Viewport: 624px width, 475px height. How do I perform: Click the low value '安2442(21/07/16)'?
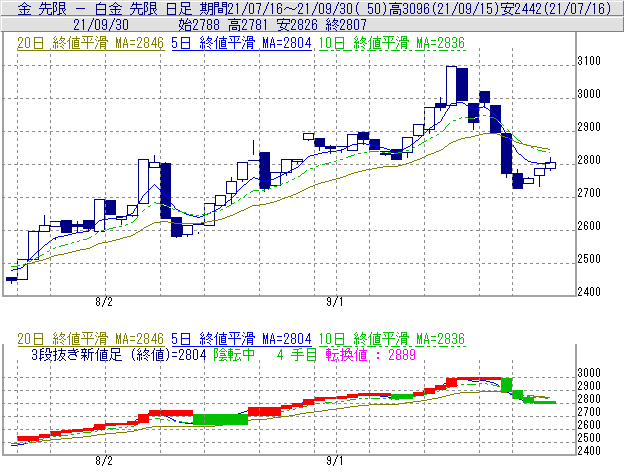click(556, 8)
